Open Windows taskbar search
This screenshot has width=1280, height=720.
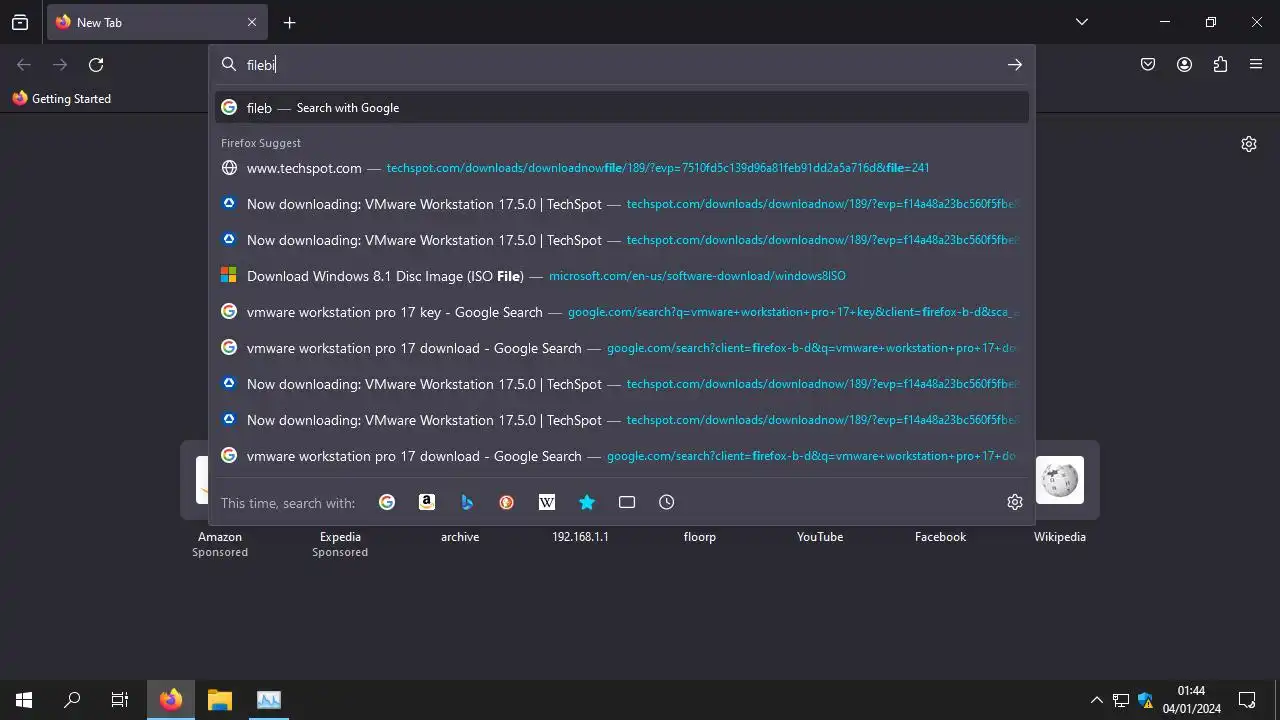tap(72, 700)
